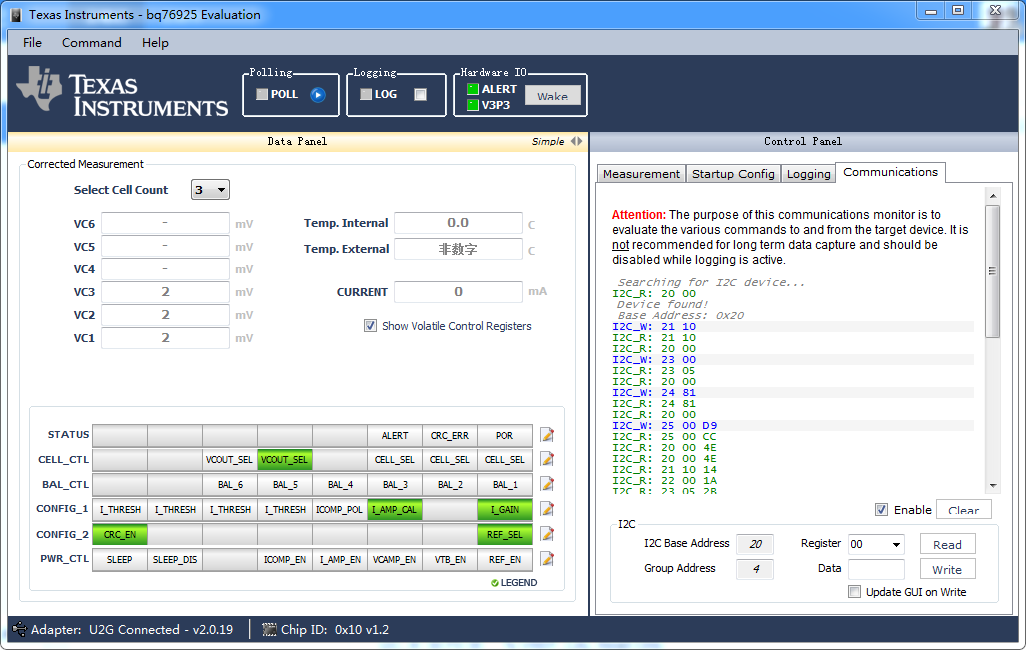Click the LEGEND link
The width and height of the screenshot is (1026, 650).
click(x=518, y=583)
